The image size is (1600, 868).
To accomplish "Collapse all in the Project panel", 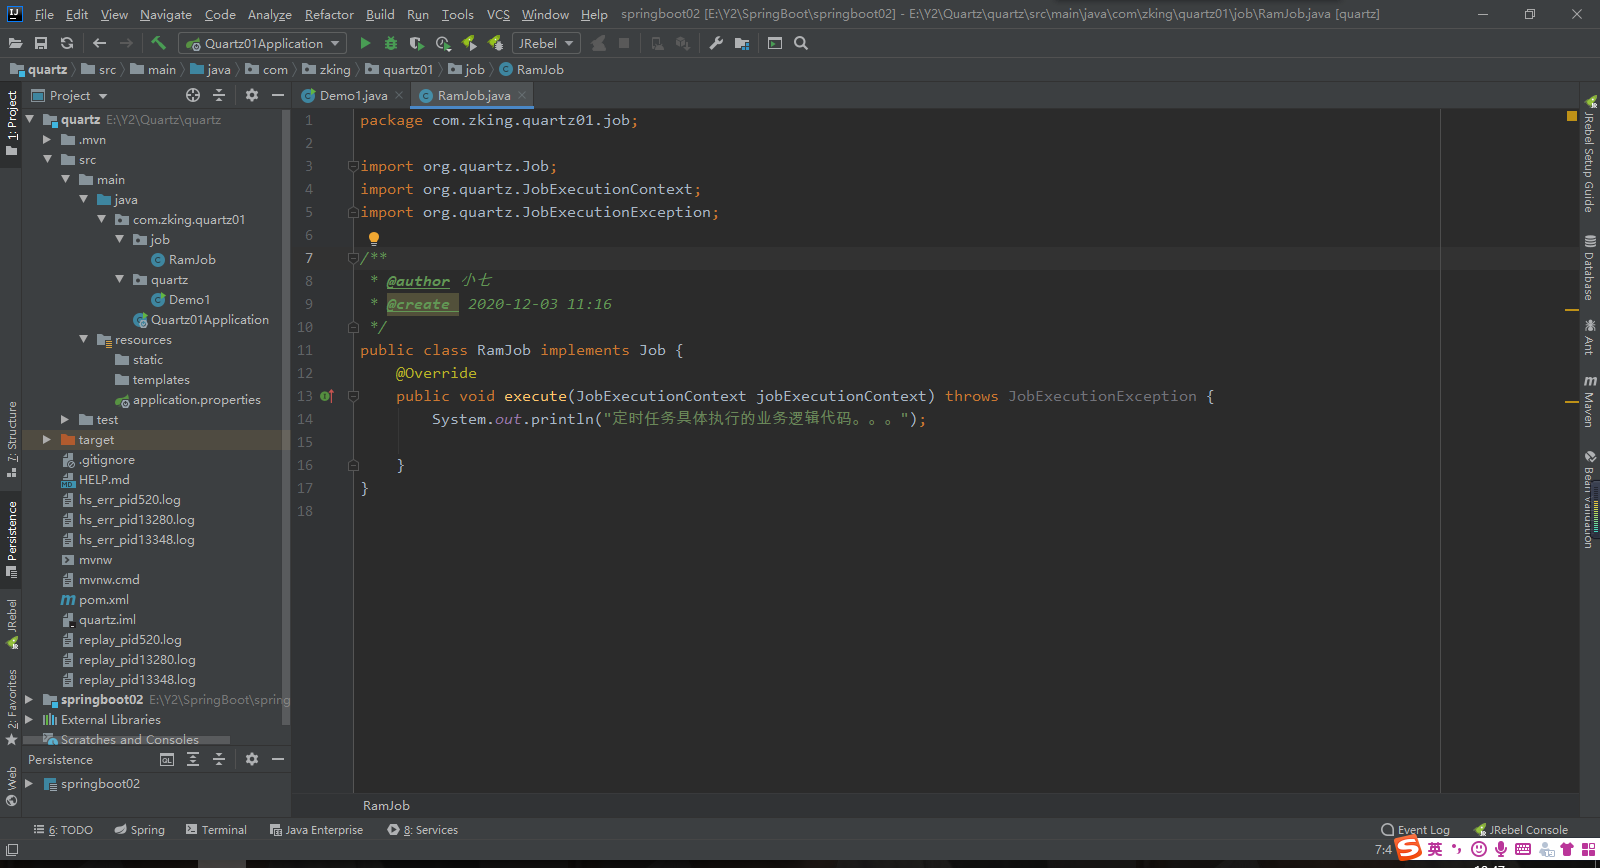I will coord(219,95).
